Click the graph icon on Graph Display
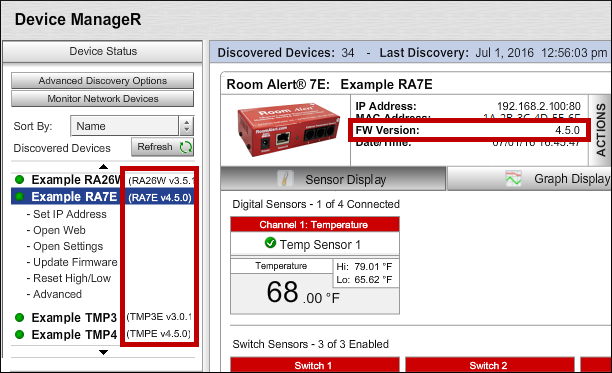This screenshot has height=373, width=612. [513, 178]
